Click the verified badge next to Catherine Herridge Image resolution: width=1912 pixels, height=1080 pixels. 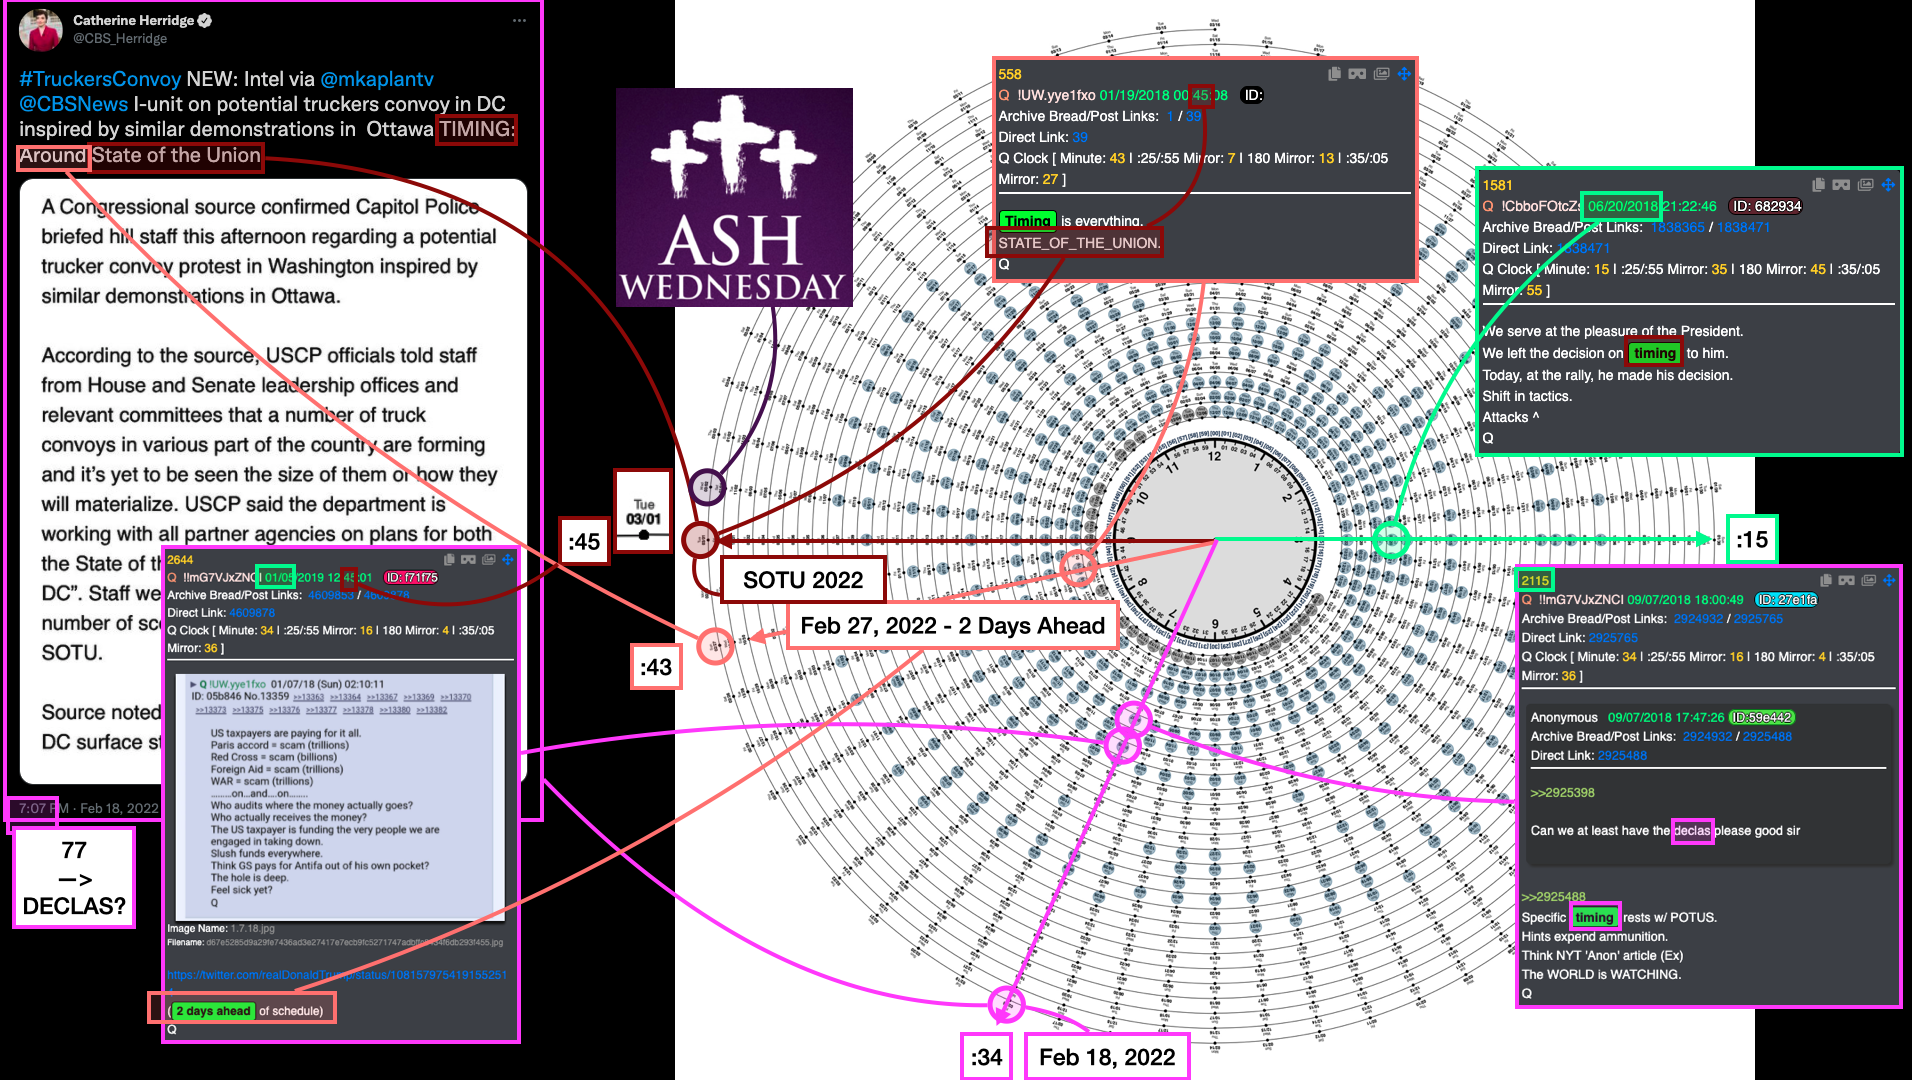pyautogui.click(x=205, y=20)
